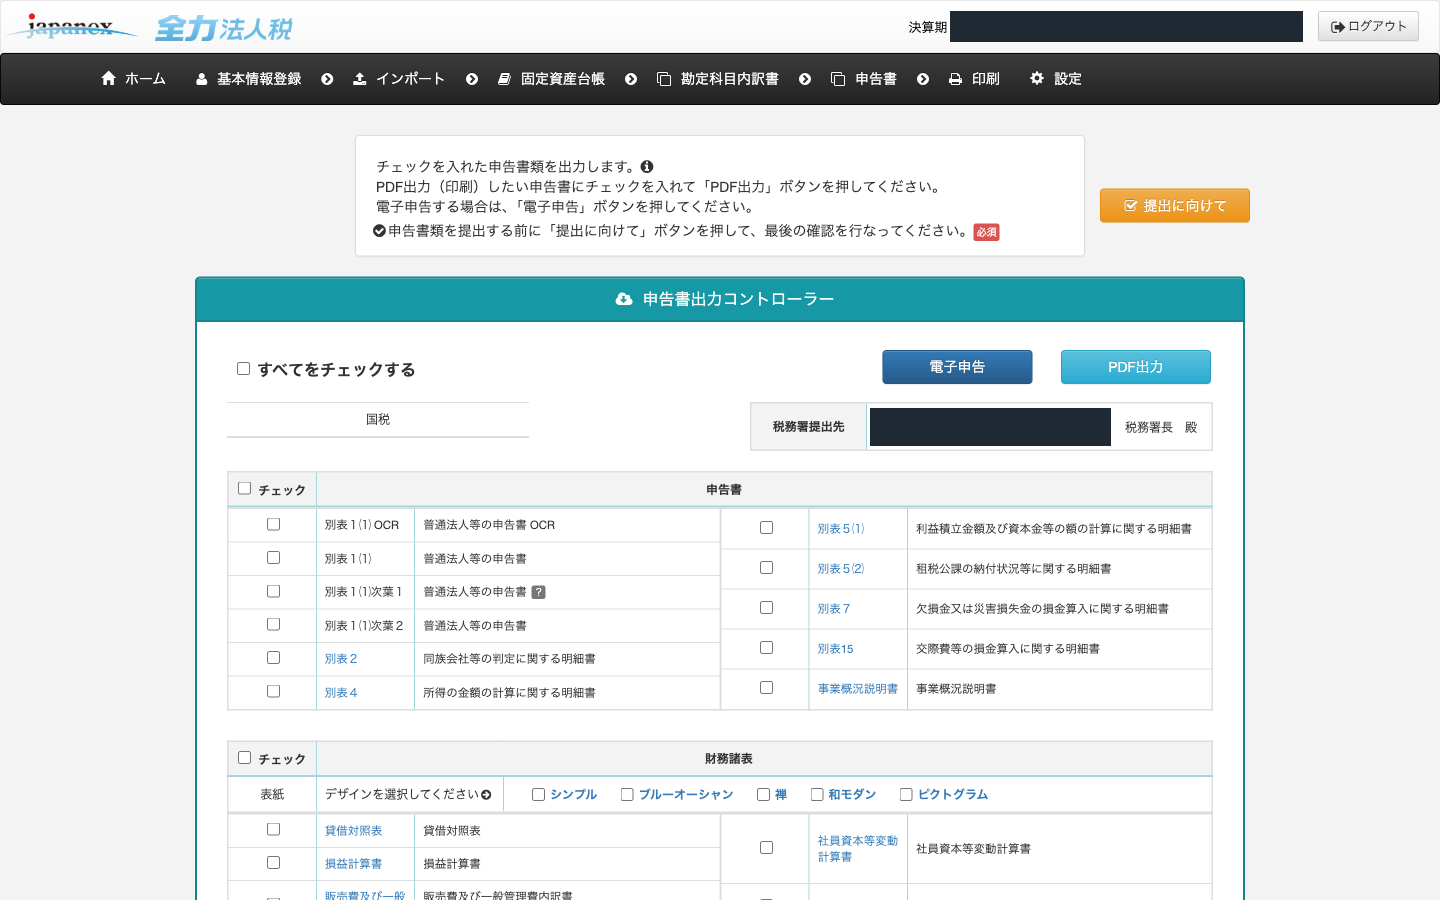Image resolution: width=1440 pixels, height=900 pixels.
Task: Check the 別表2 row checkbox
Action: [x=273, y=658]
